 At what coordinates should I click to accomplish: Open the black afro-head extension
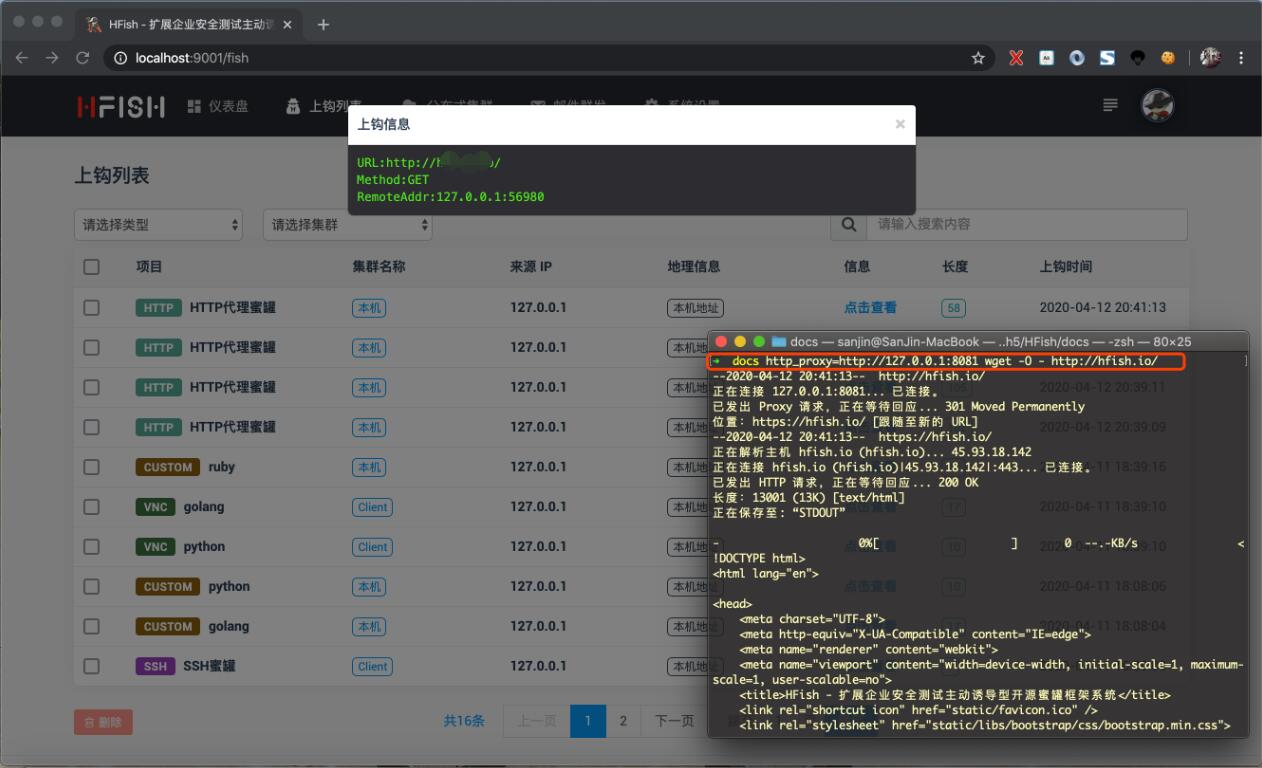tap(1137, 58)
